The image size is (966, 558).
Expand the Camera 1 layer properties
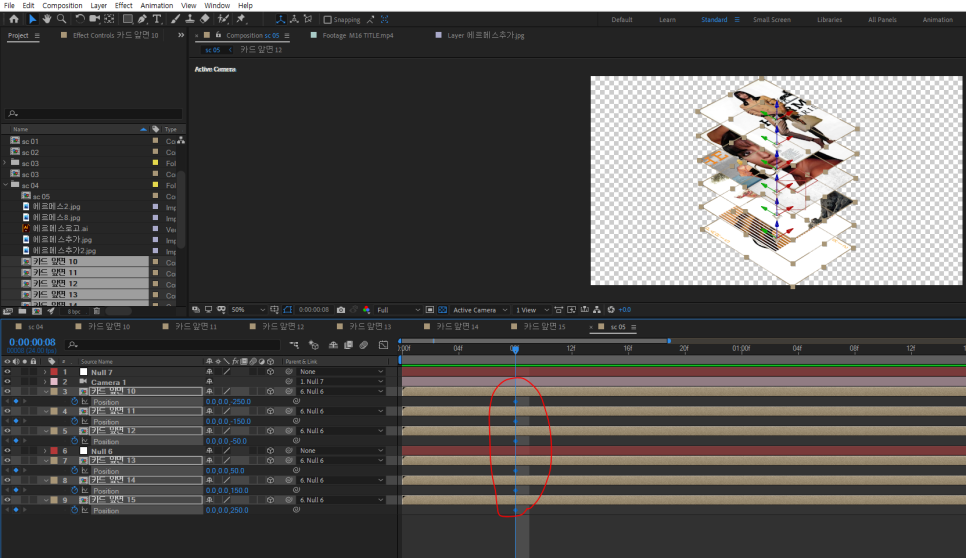(45, 382)
